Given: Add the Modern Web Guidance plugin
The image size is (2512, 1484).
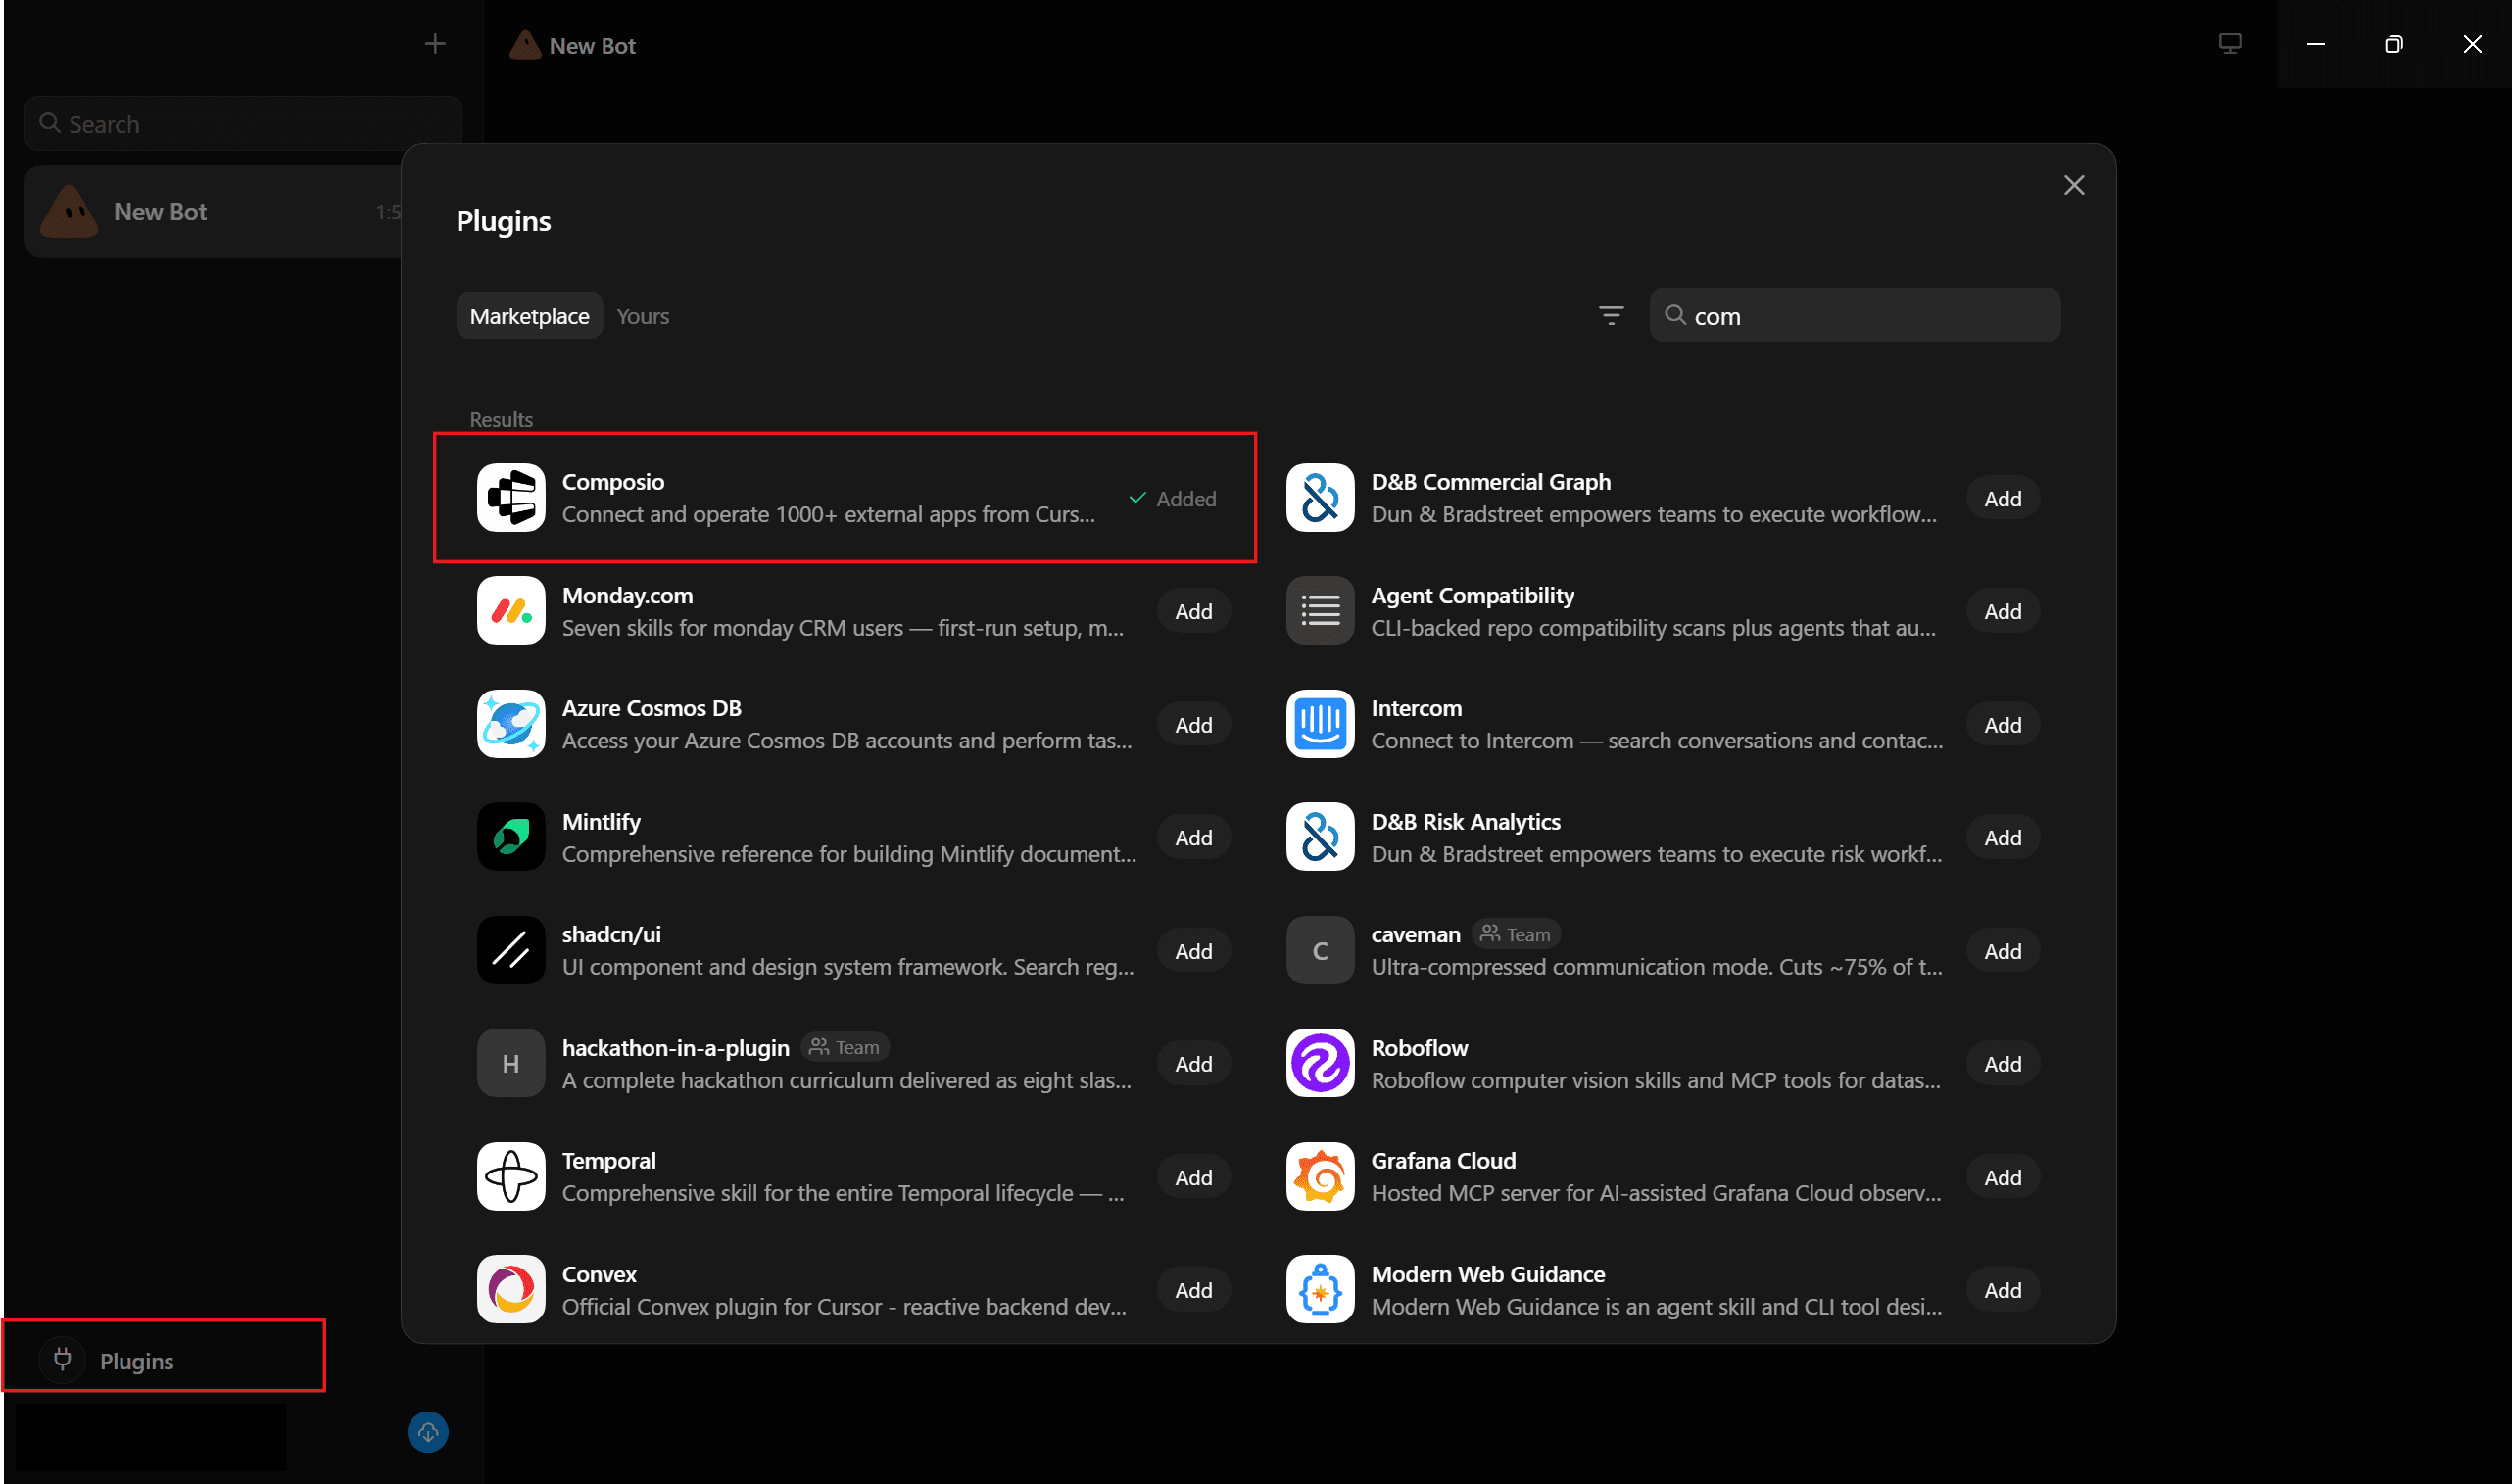Looking at the screenshot, I should pyautogui.click(x=2003, y=1291).
